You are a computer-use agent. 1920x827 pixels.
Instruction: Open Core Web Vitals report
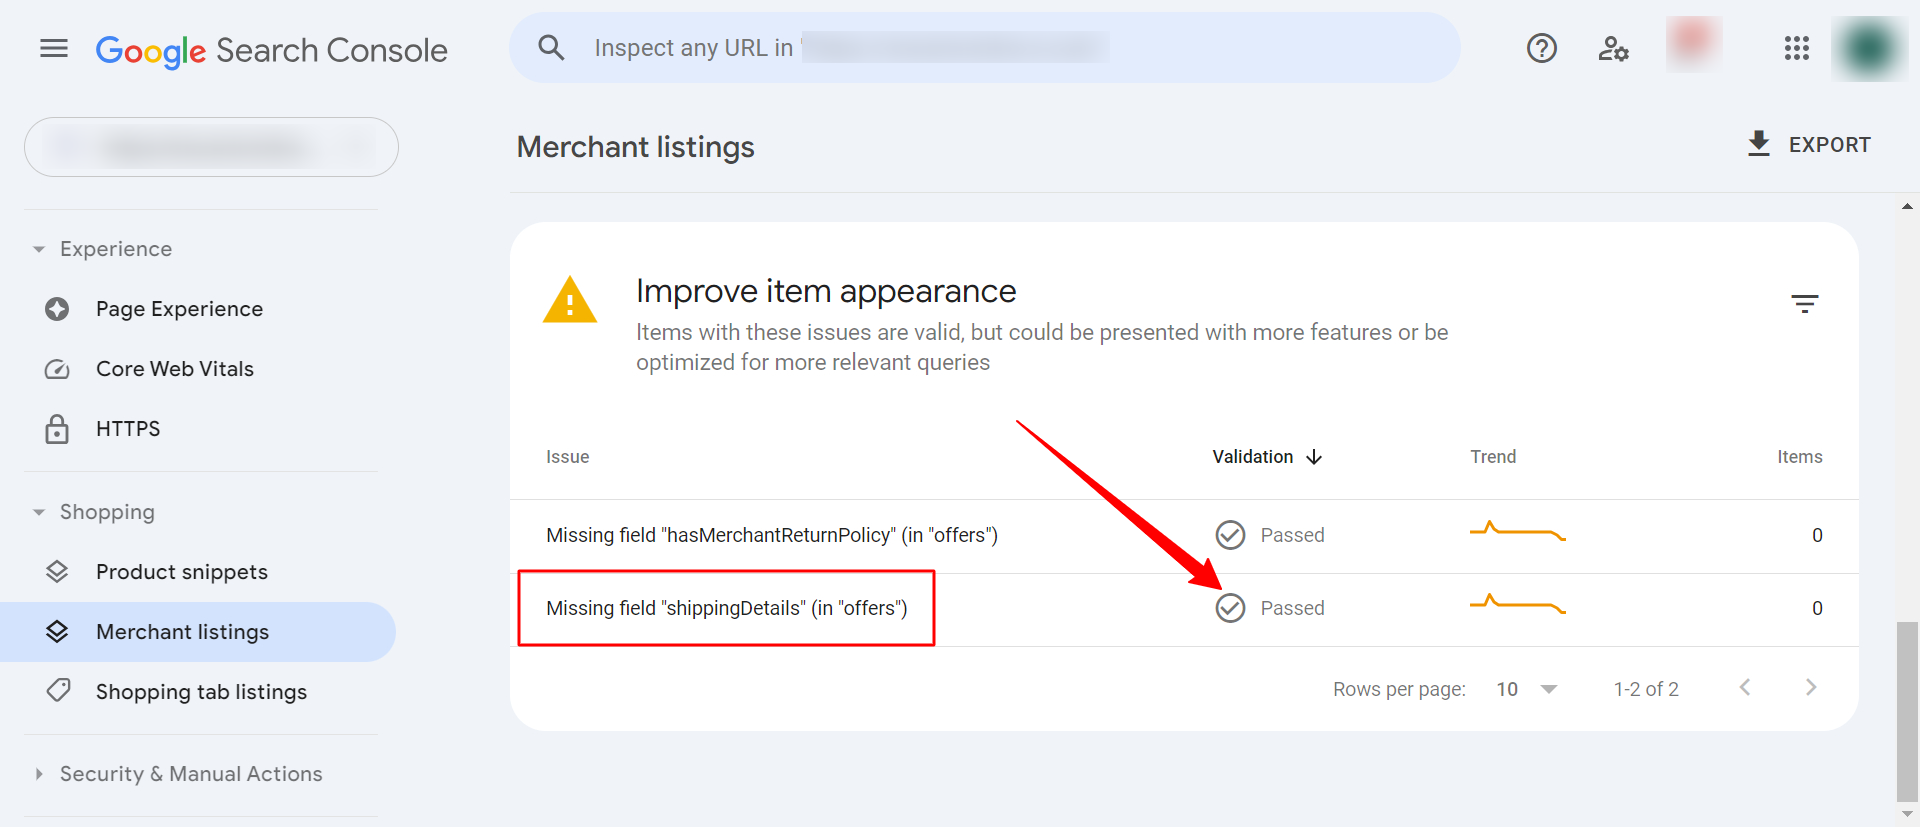175,369
